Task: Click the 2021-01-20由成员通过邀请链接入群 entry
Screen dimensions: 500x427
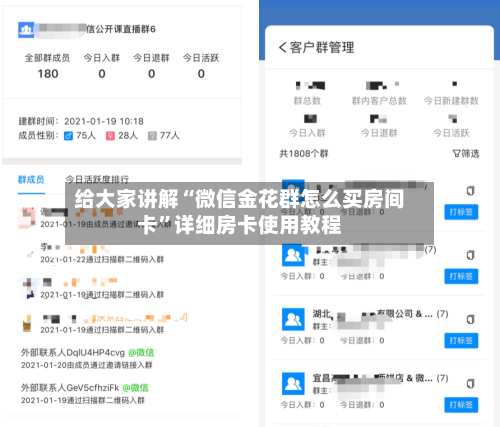Action: coord(87,365)
